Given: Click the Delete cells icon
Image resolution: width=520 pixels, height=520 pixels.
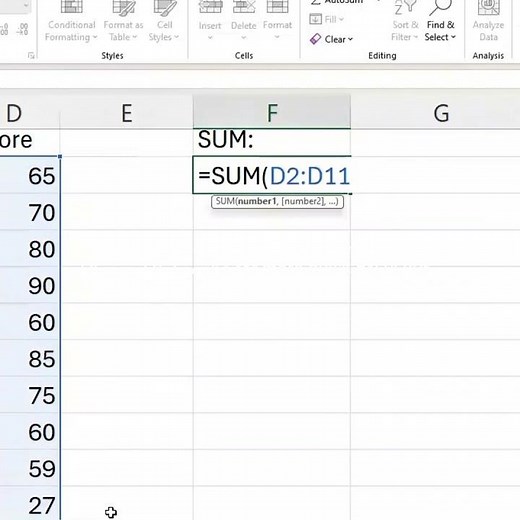Looking at the screenshot, I should (244, 7).
